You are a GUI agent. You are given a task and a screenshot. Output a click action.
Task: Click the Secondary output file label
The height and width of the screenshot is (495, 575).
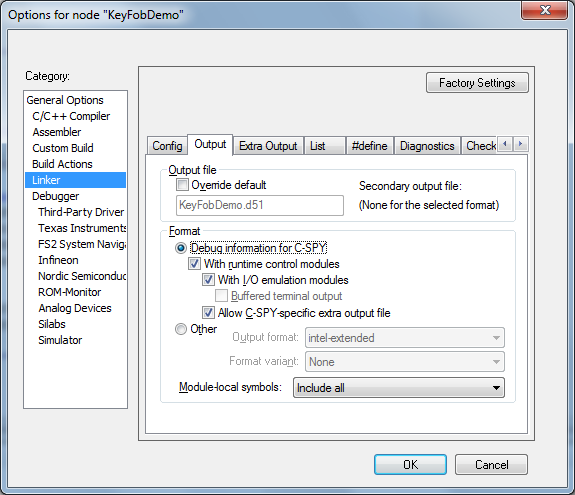pyautogui.click(x=410, y=186)
